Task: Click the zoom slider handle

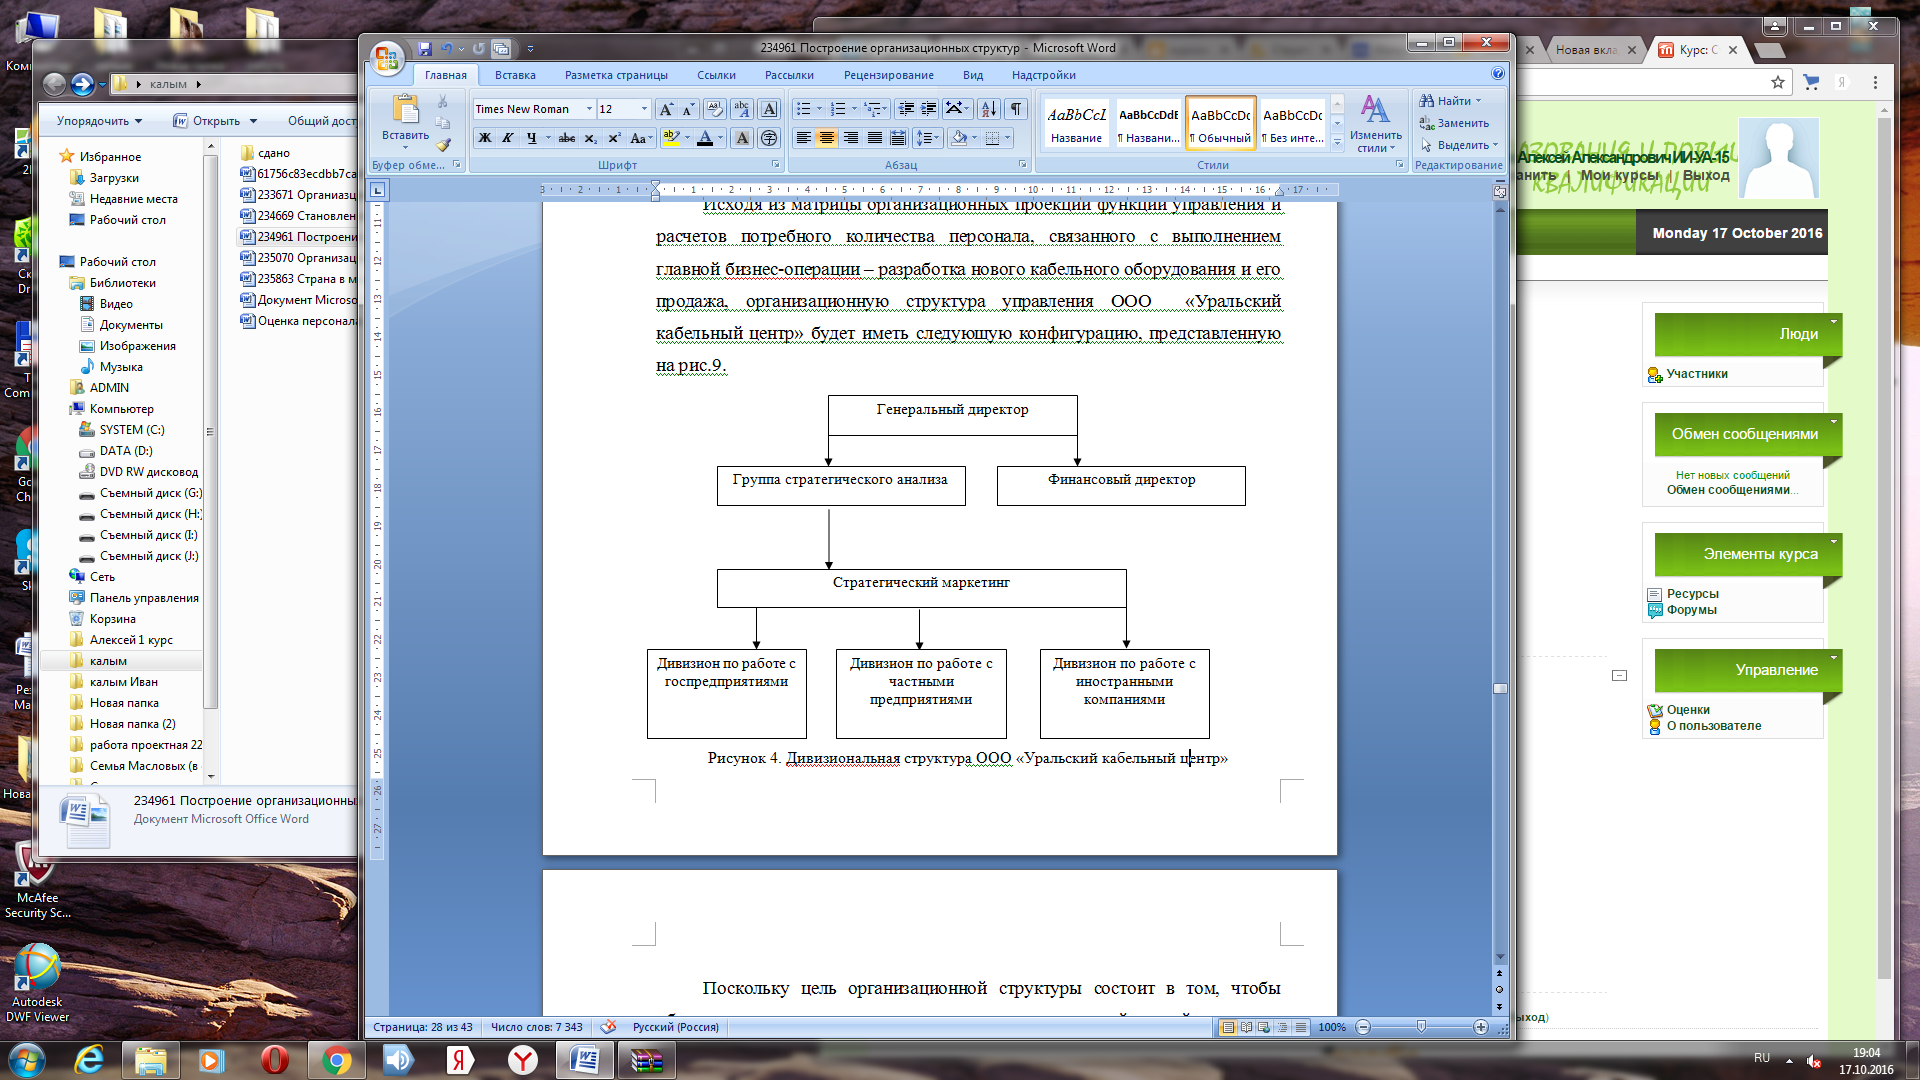Action: coord(1421,1027)
